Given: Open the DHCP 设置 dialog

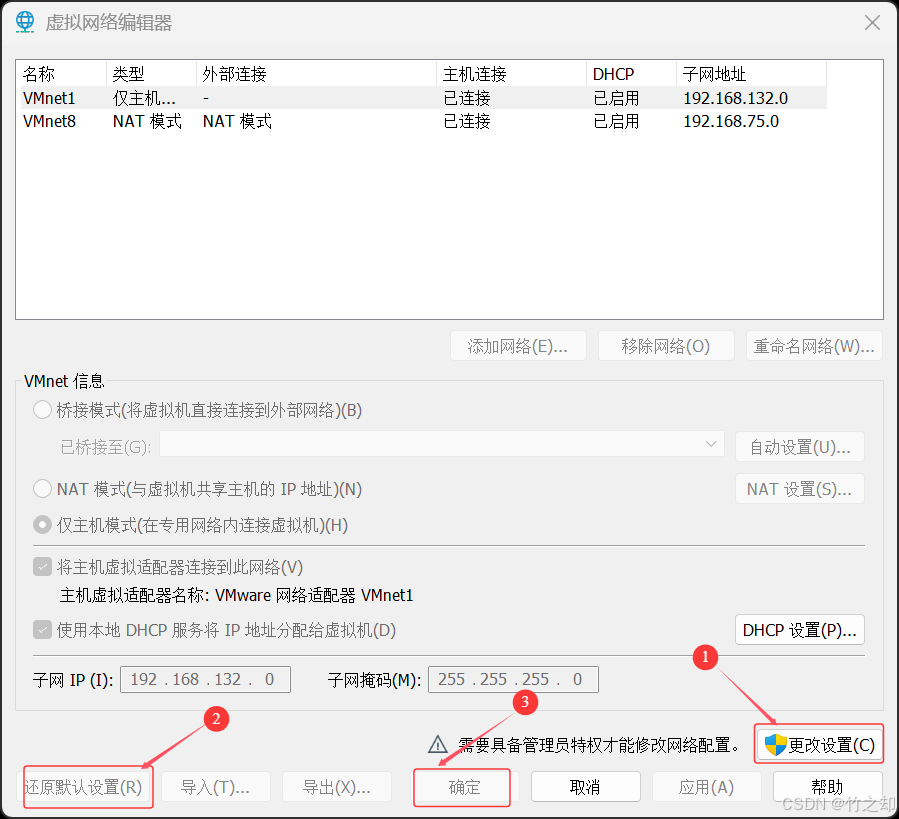Looking at the screenshot, I should click(x=799, y=629).
